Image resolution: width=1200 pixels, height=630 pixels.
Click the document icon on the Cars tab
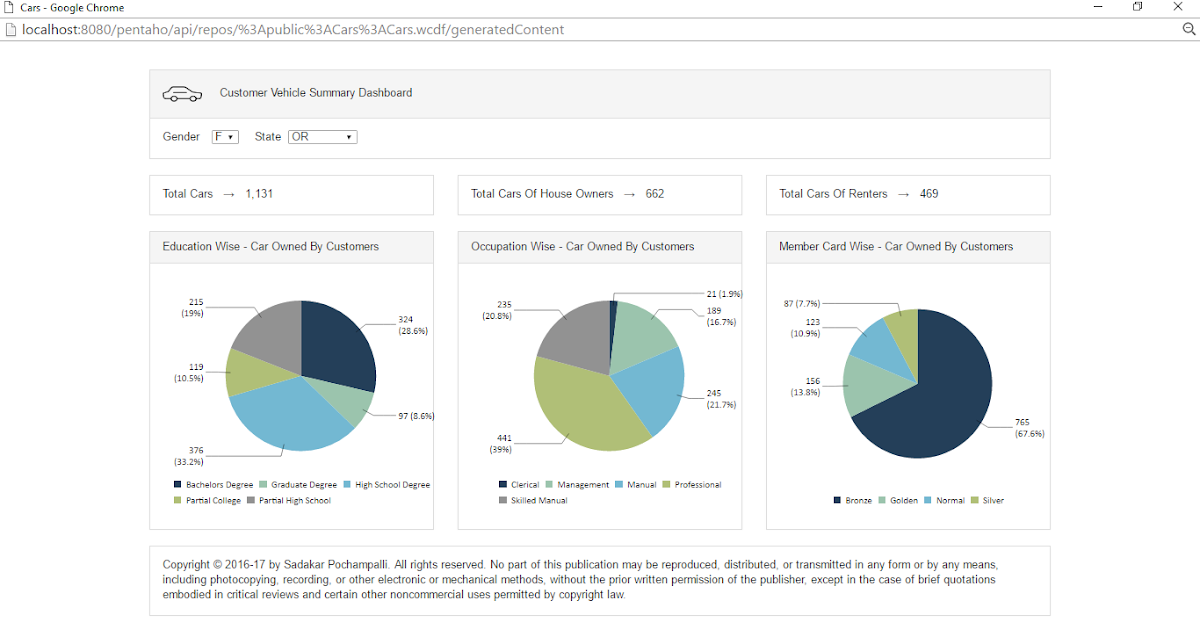(x=11, y=7)
